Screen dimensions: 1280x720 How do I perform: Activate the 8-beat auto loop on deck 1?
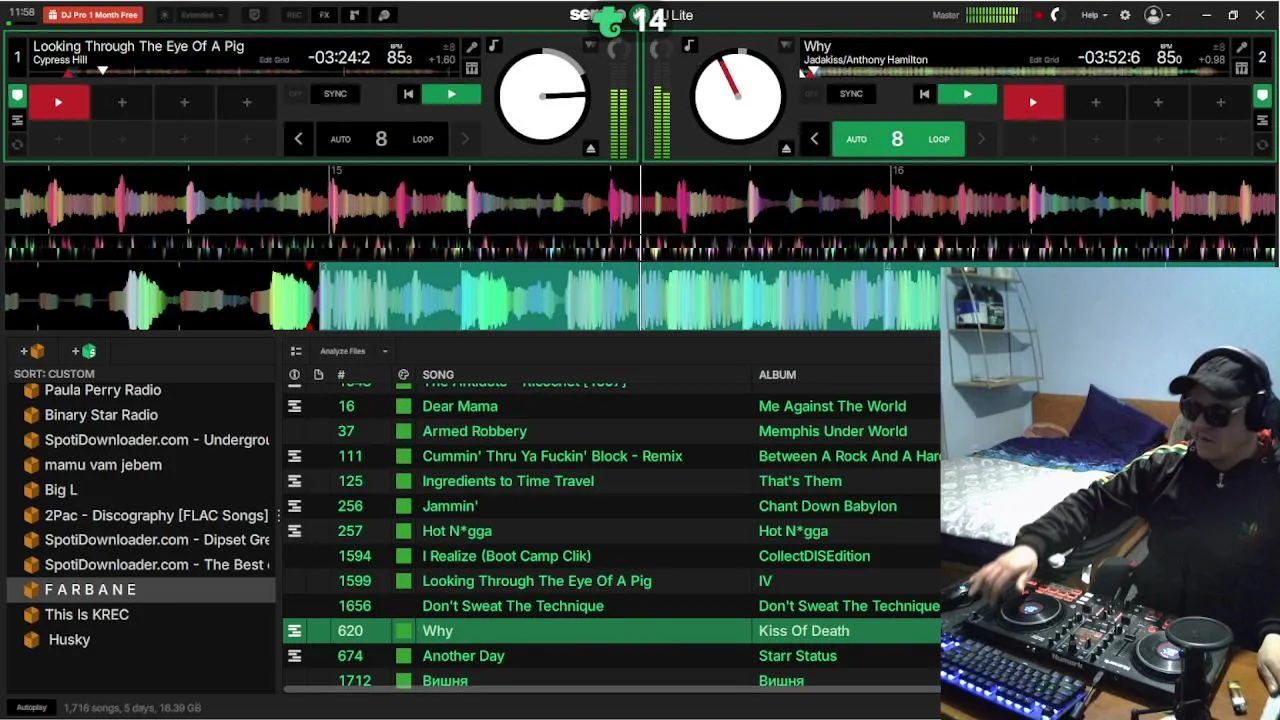tap(381, 139)
